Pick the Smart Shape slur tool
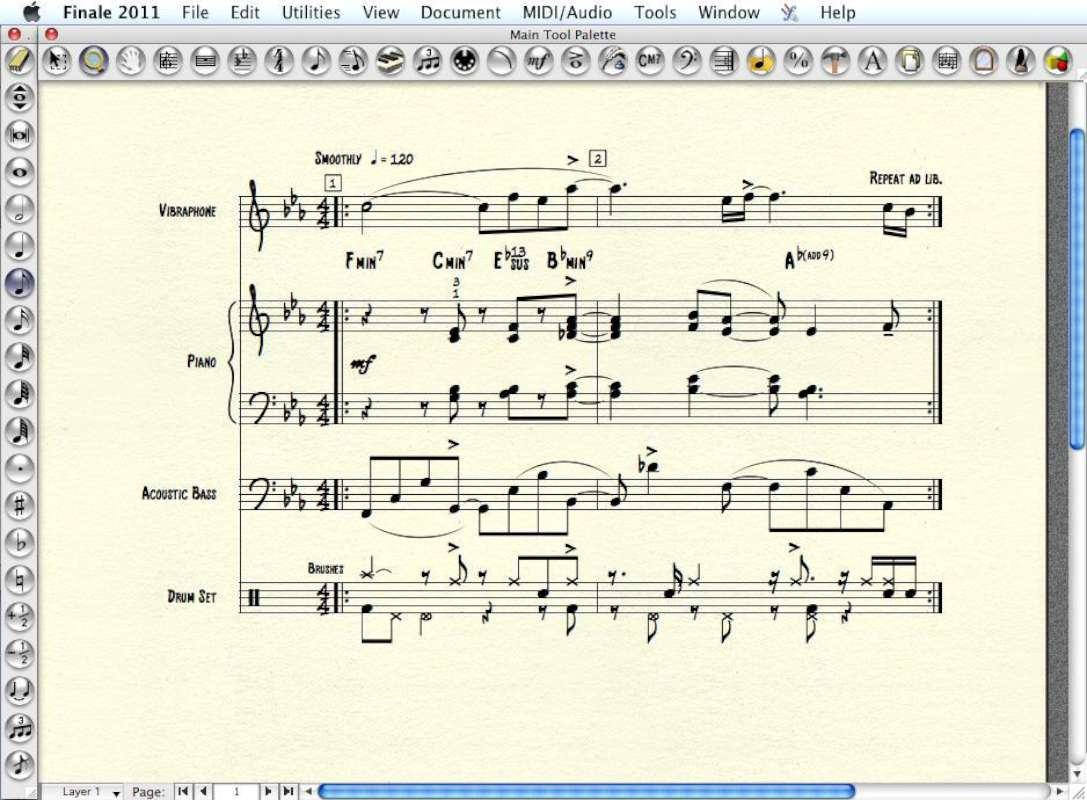The width and height of the screenshot is (1087, 800). [x=501, y=60]
